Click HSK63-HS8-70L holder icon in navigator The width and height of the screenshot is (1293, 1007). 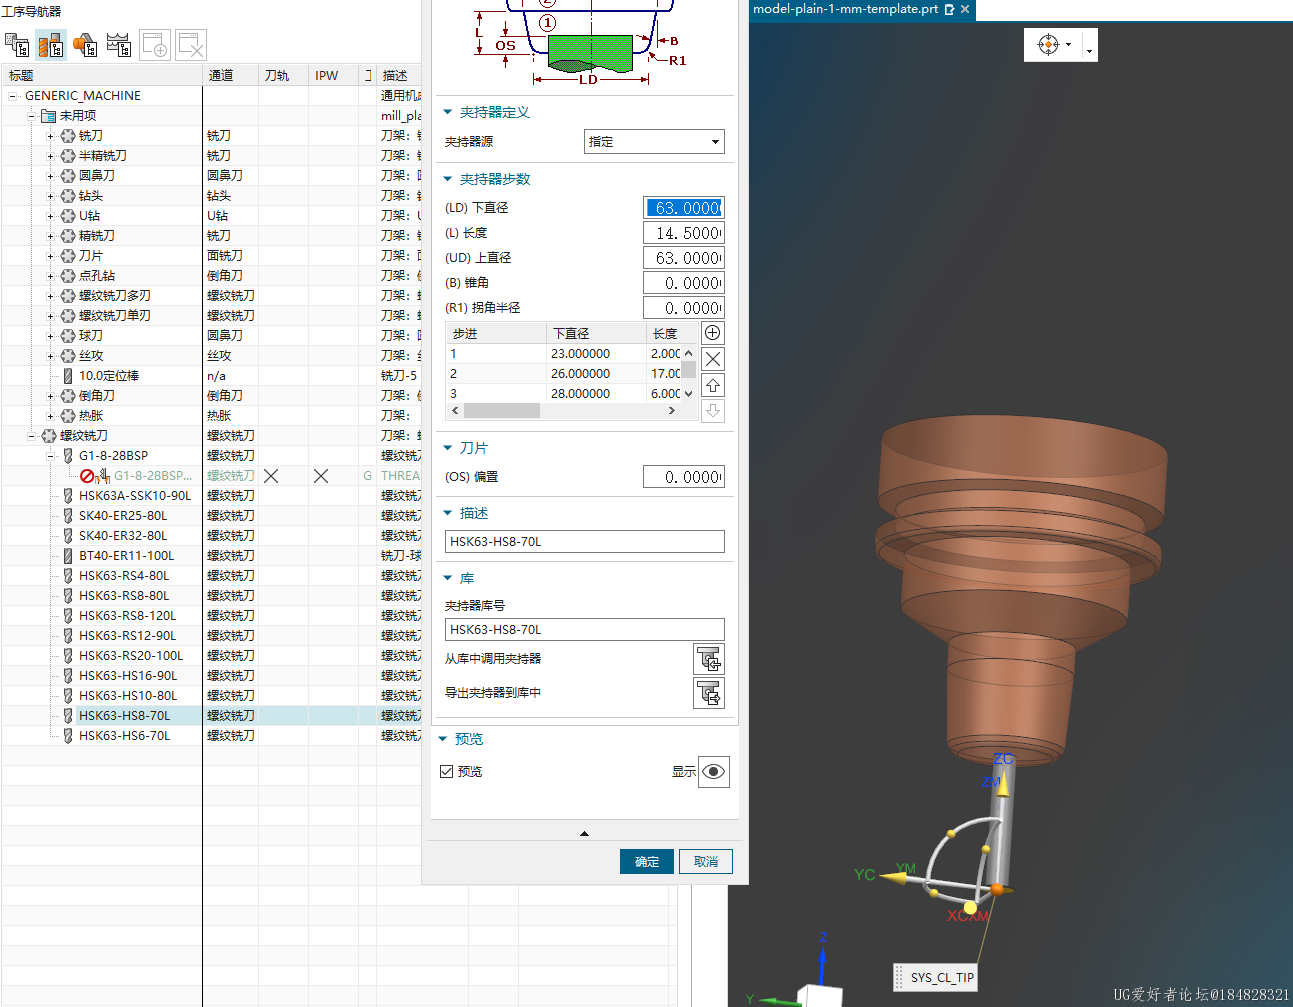[x=68, y=716]
